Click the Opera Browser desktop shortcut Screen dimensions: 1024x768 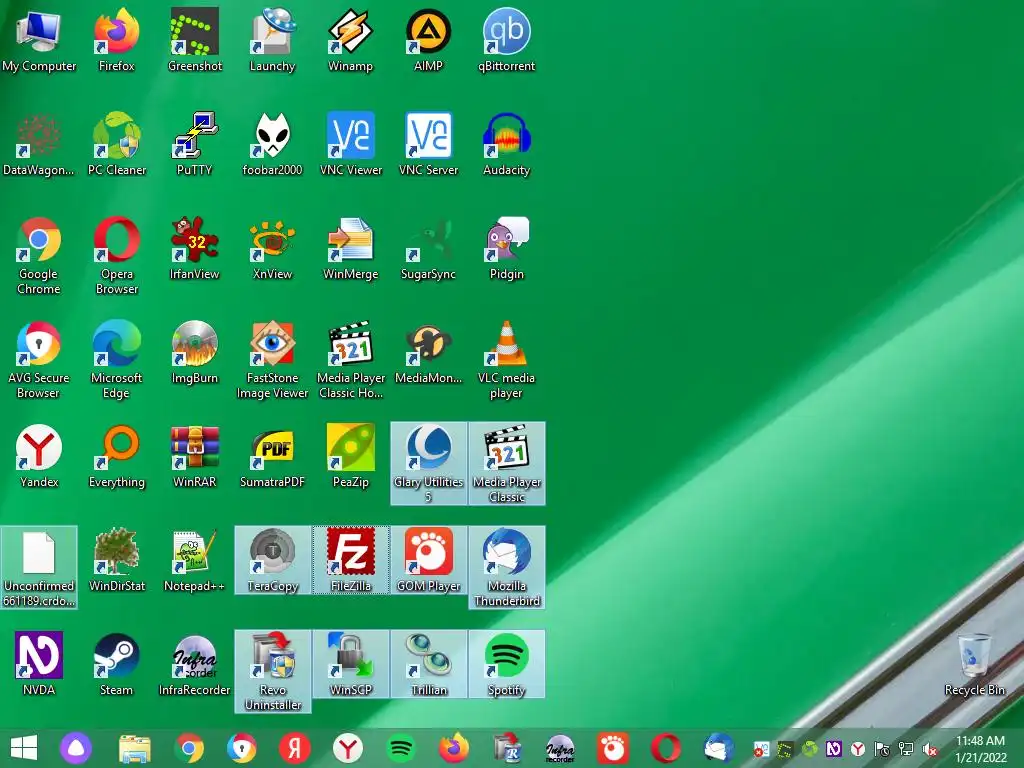[x=116, y=255]
